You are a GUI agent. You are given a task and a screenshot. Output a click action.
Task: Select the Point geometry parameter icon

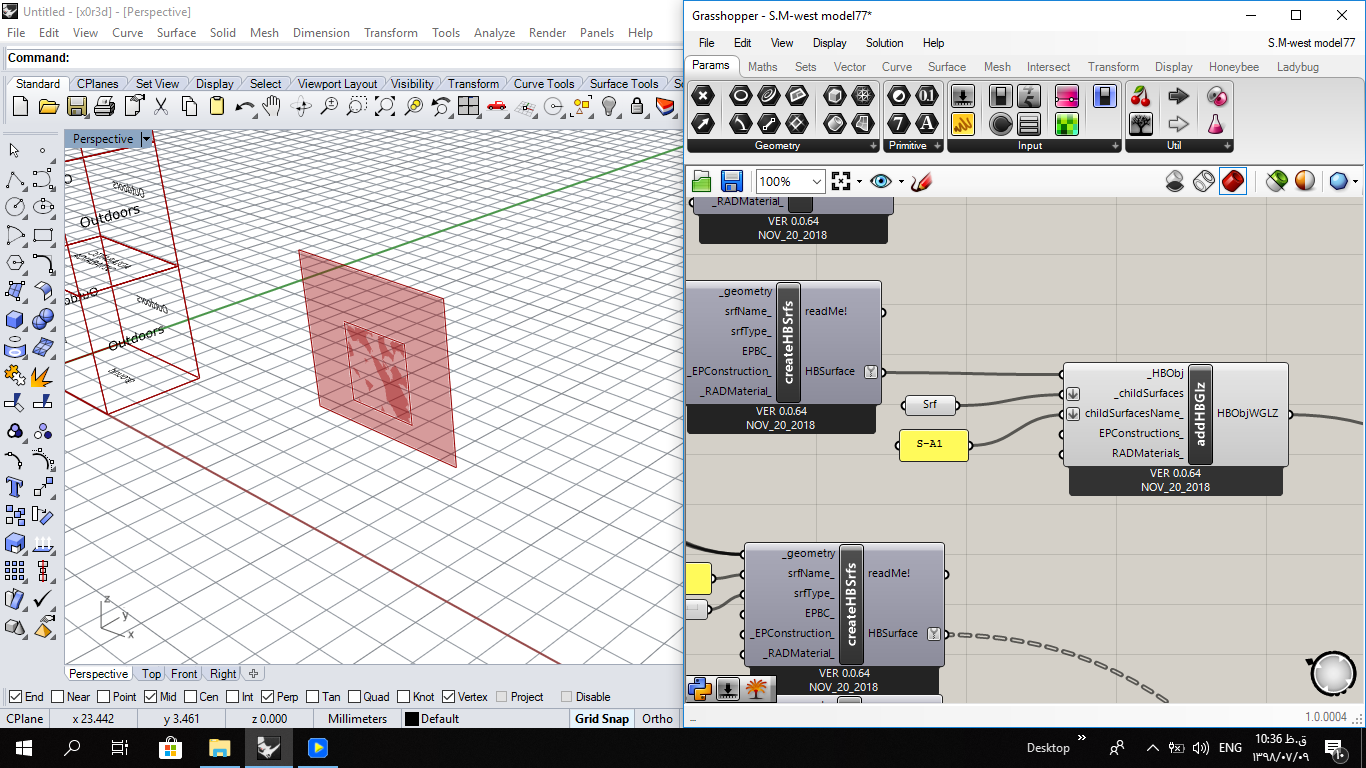tap(704, 96)
